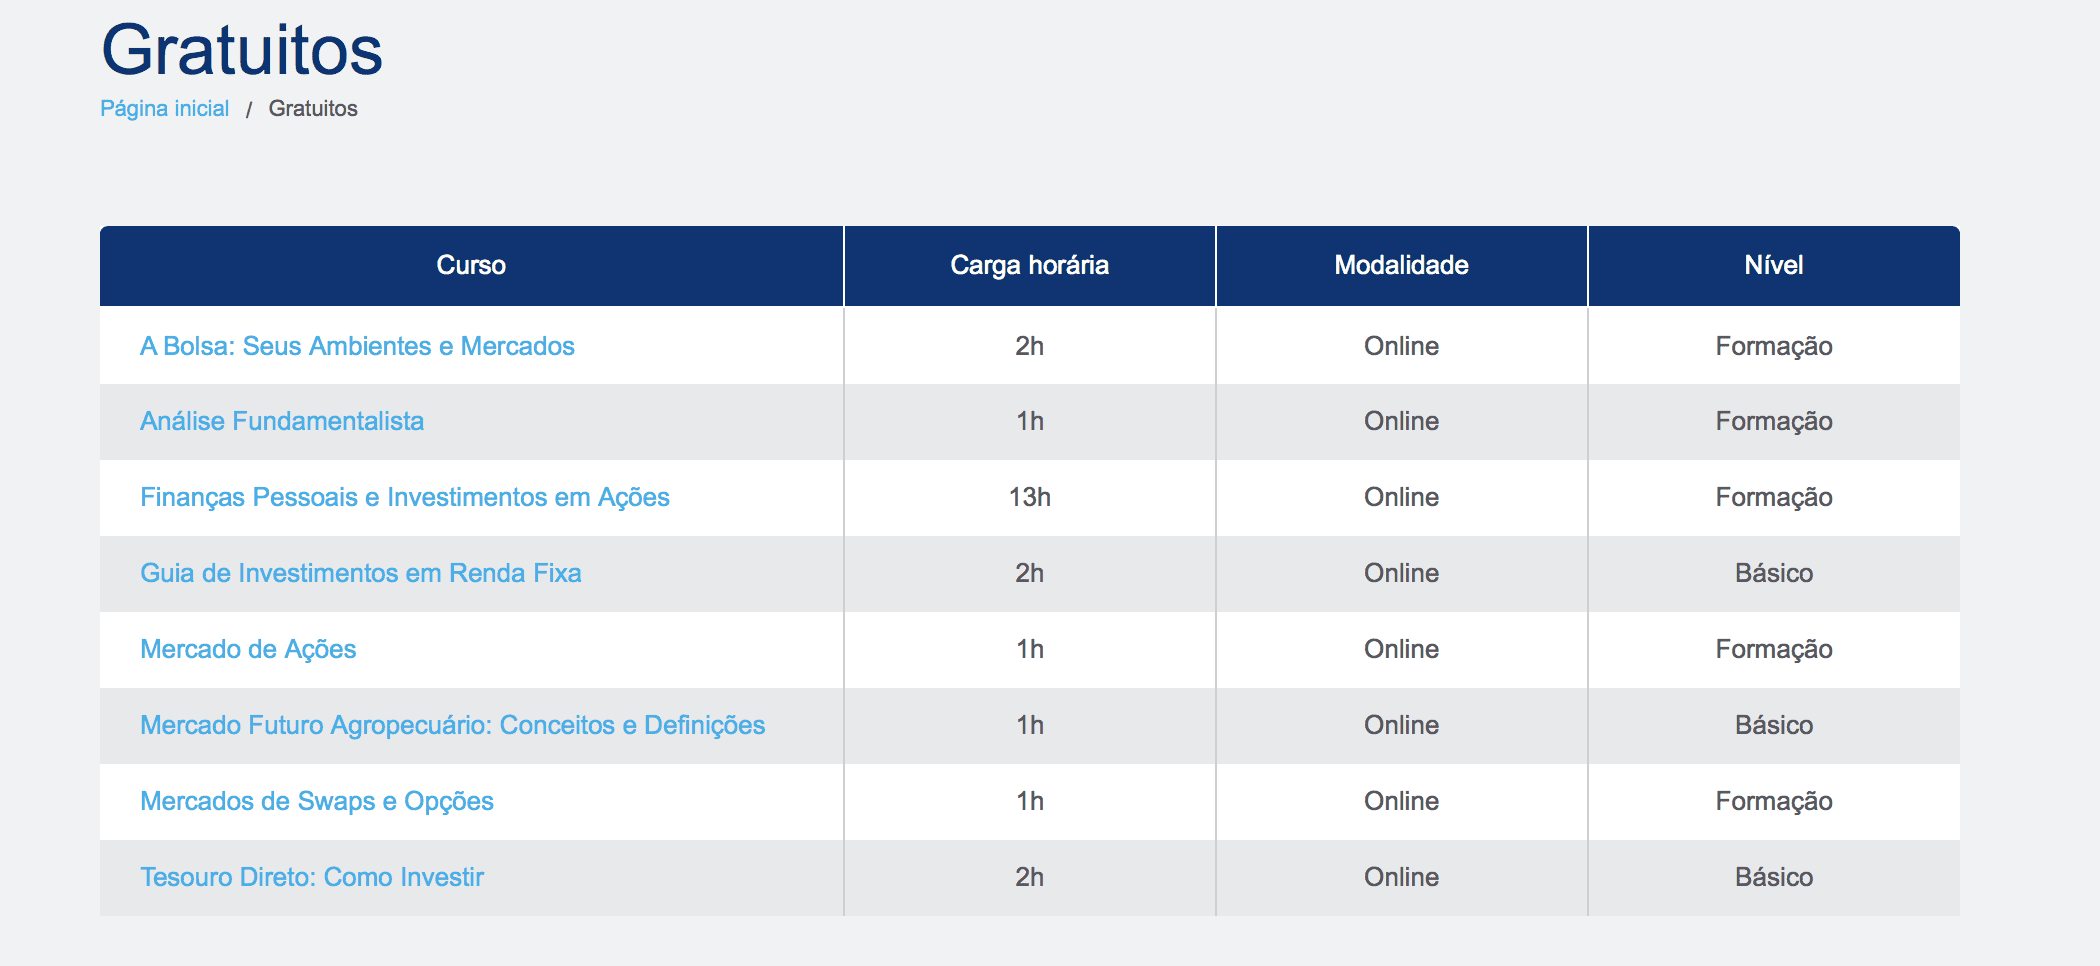Click Básico in Tesouro Direto row
Screen dimensions: 2100x966
pyautogui.click(x=1774, y=877)
